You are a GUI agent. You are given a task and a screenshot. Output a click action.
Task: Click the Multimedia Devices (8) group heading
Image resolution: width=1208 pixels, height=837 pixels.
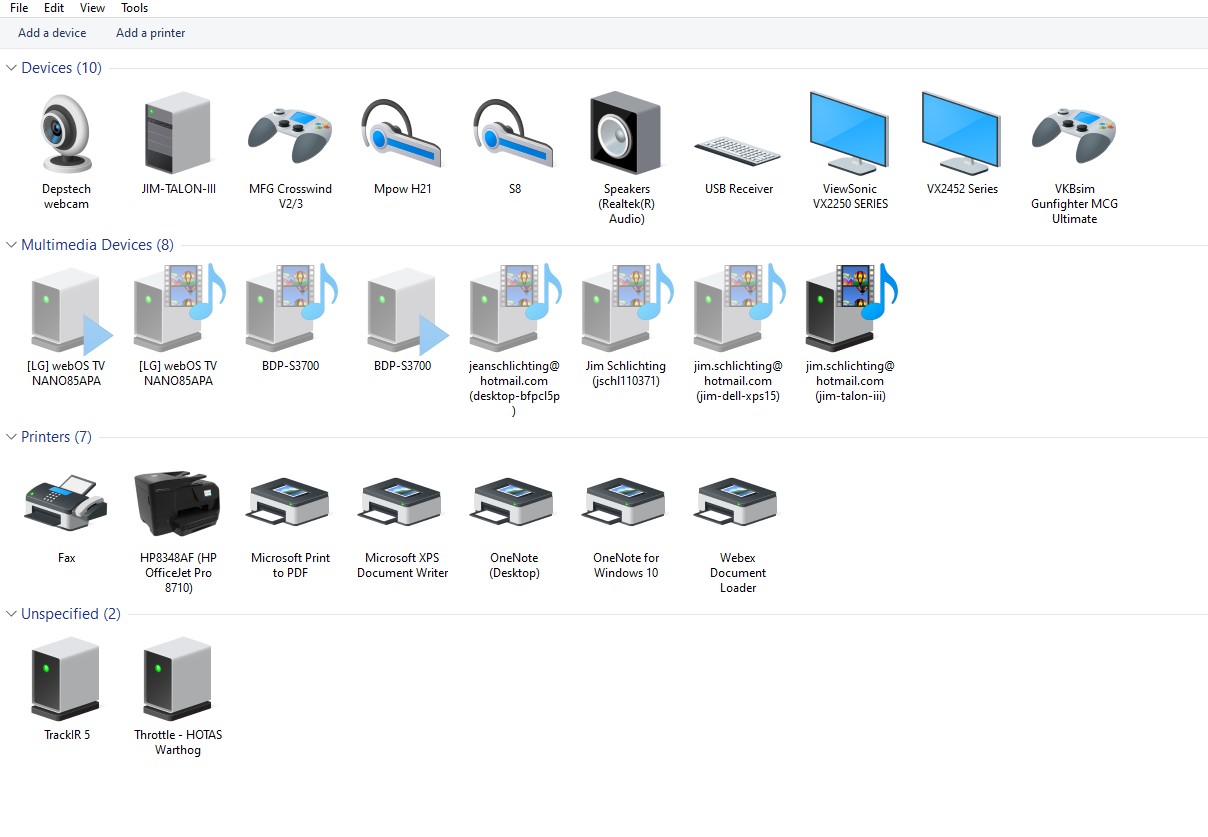(97, 245)
